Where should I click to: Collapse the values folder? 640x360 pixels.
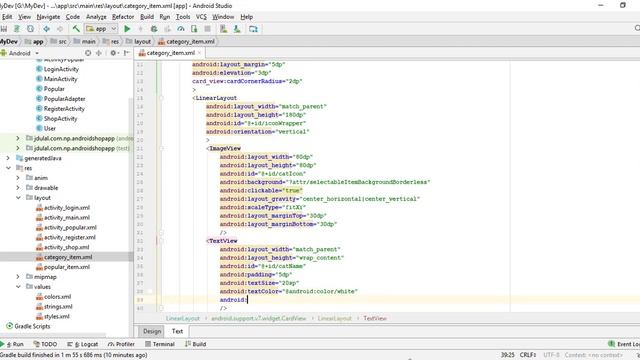pyautogui.click(x=18, y=287)
